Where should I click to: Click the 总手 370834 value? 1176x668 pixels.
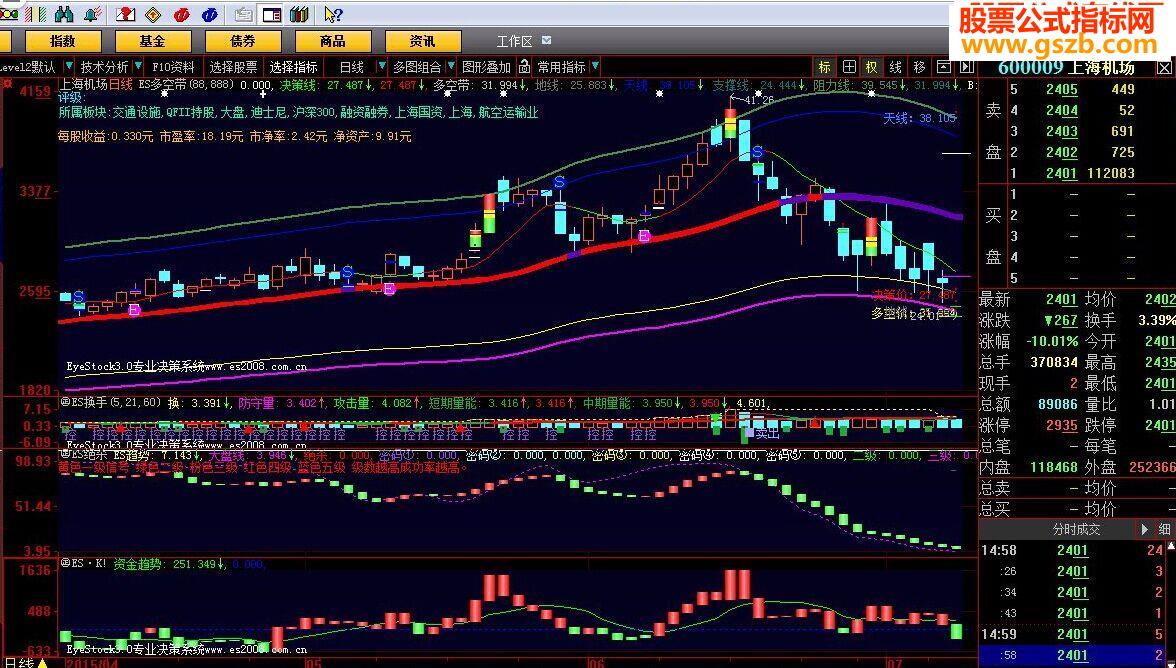1054,362
